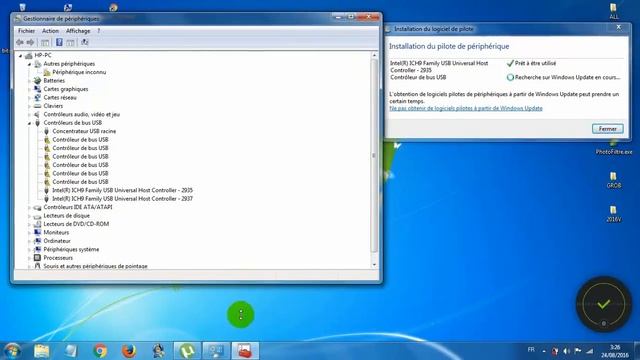The height and width of the screenshot is (360, 640).
Task: Click the Ne pas obtenir de logiciels pilotes link
Action: click(466, 108)
